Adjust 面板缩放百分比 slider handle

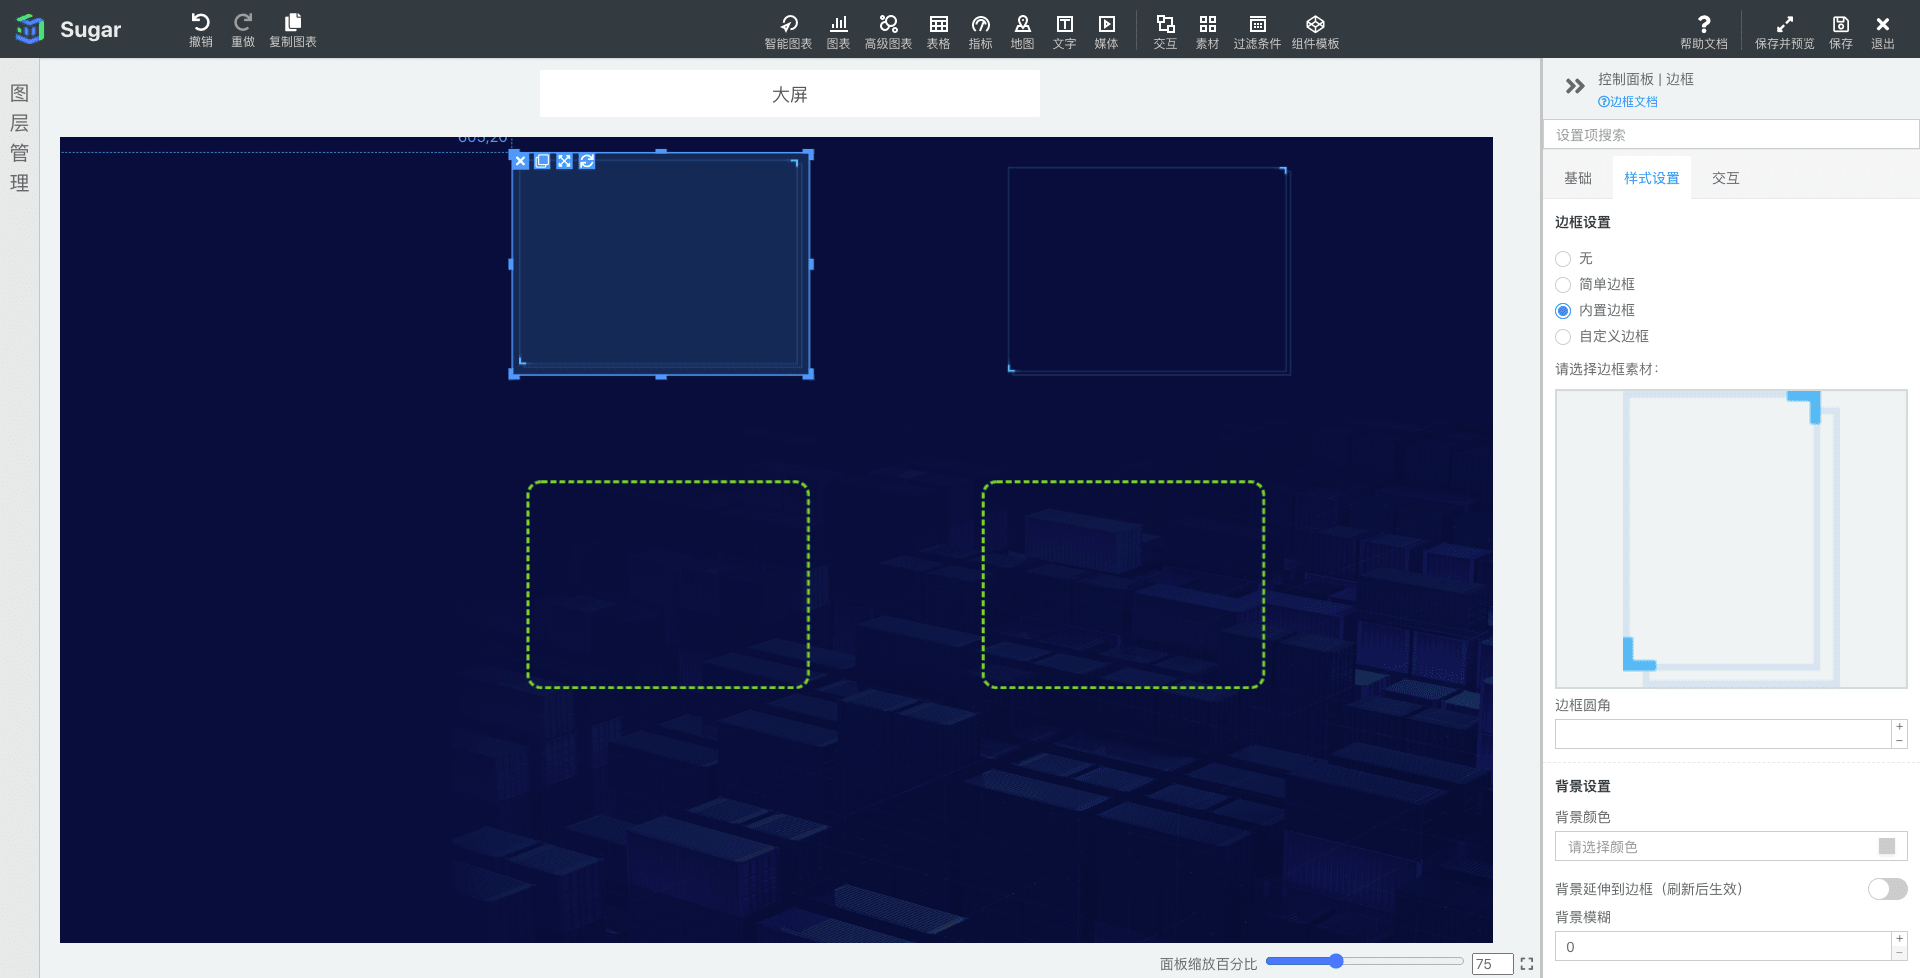[x=1336, y=961]
